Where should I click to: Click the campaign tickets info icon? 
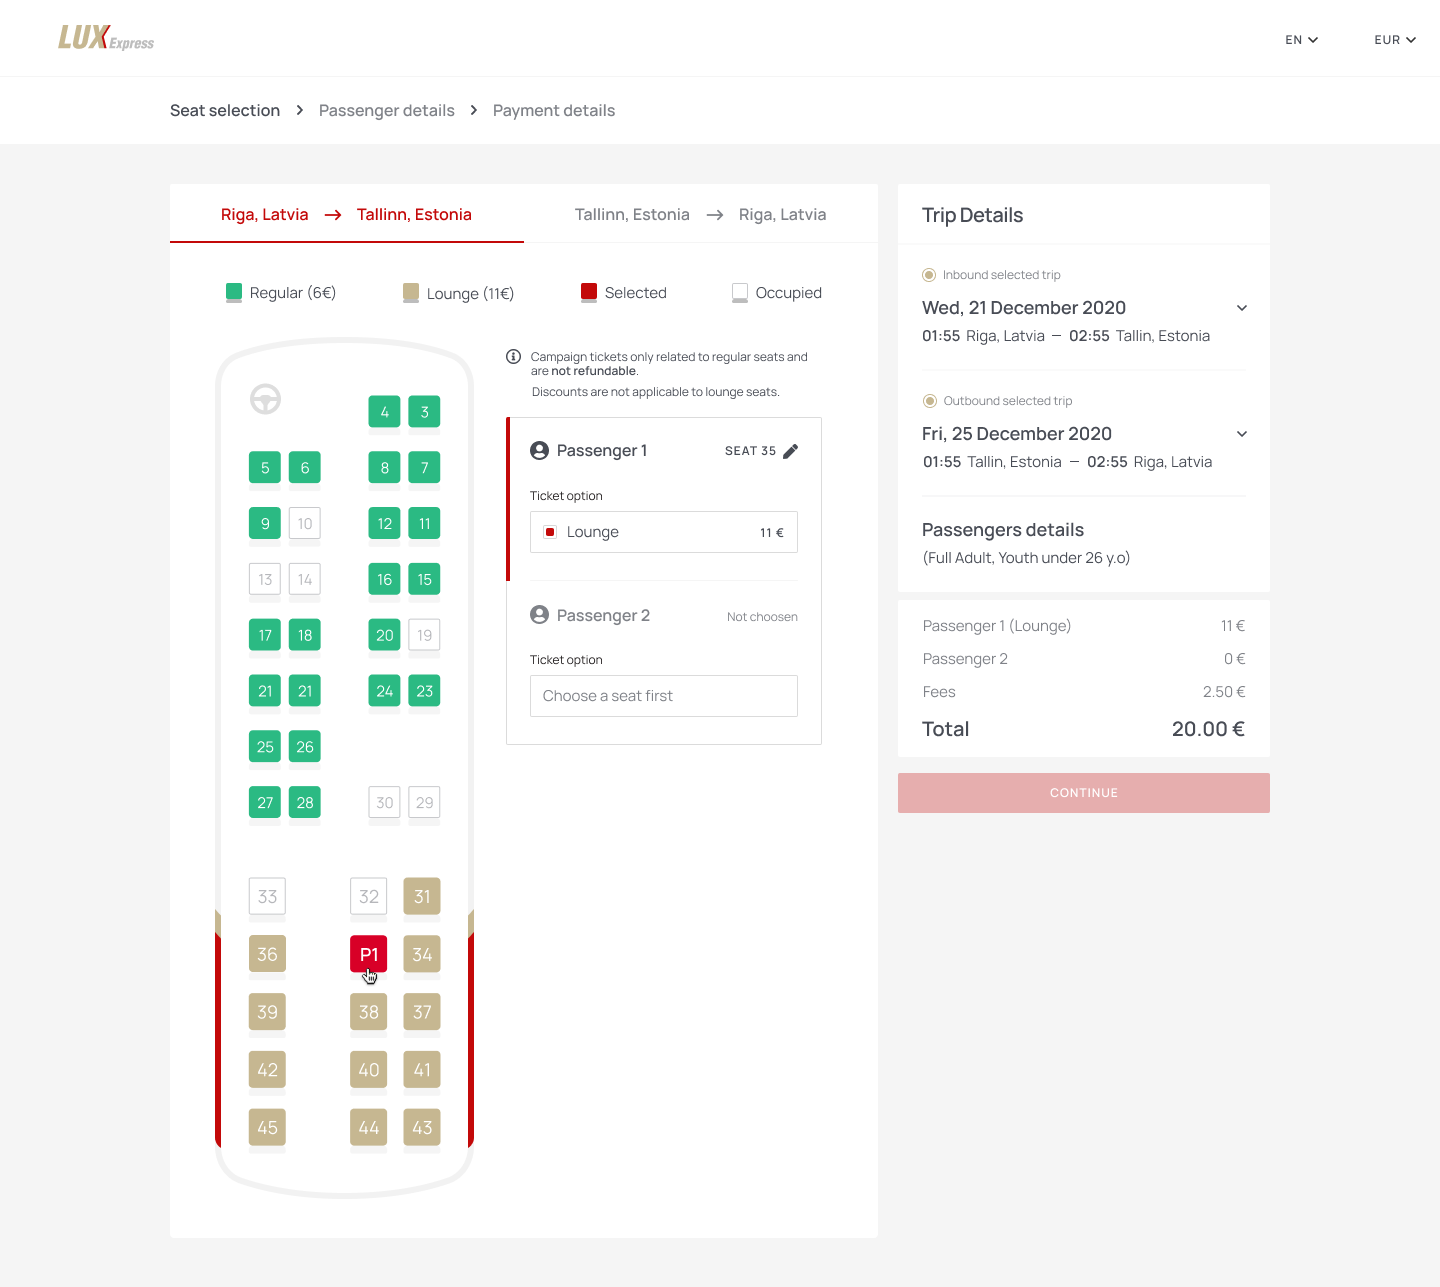coord(514,357)
